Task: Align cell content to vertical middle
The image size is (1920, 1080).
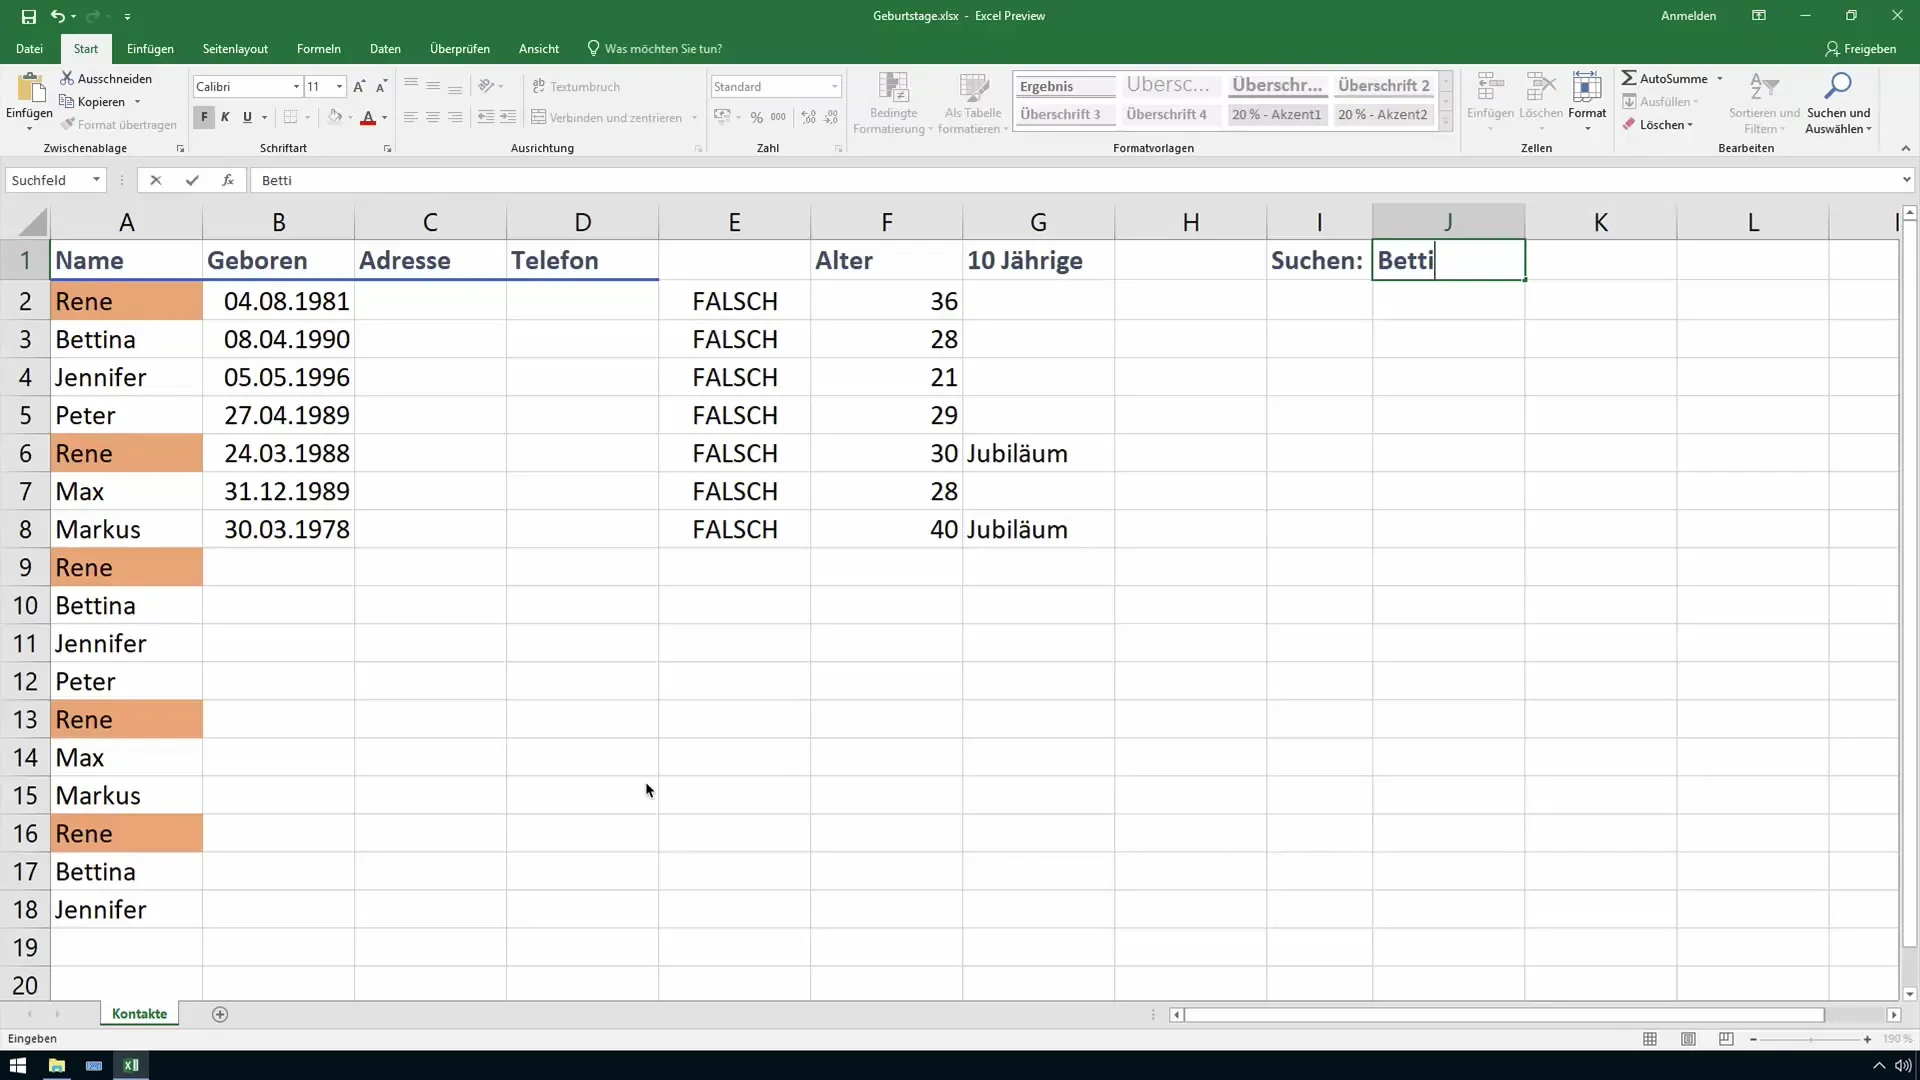Action: click(433, 86)
